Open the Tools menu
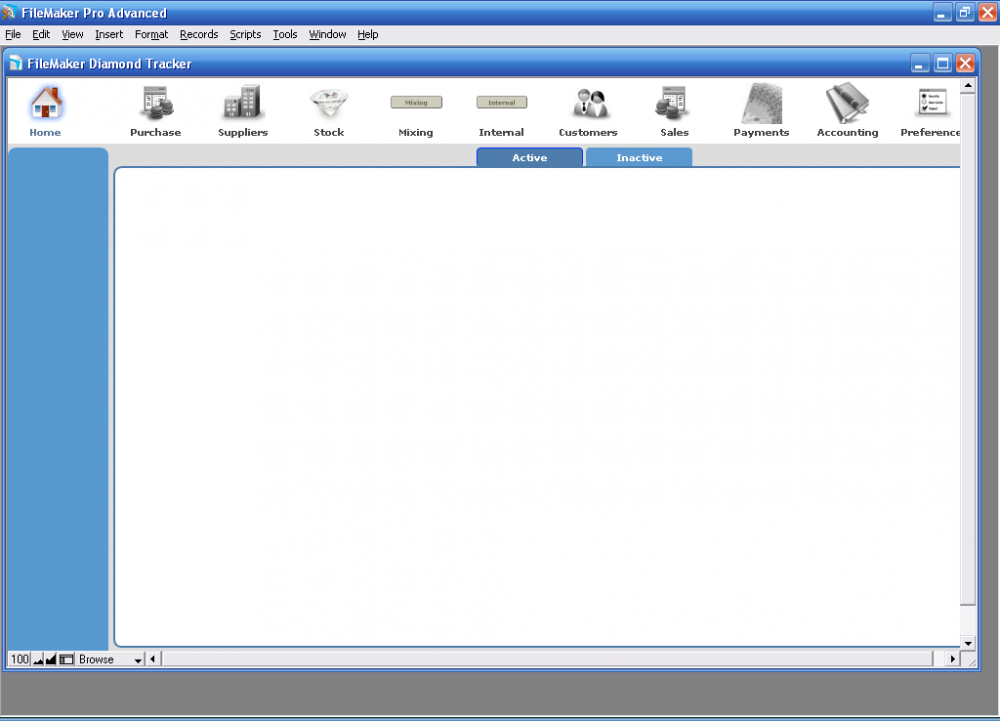The width and height of the screenshot is (1000, 721). (285, 34)
